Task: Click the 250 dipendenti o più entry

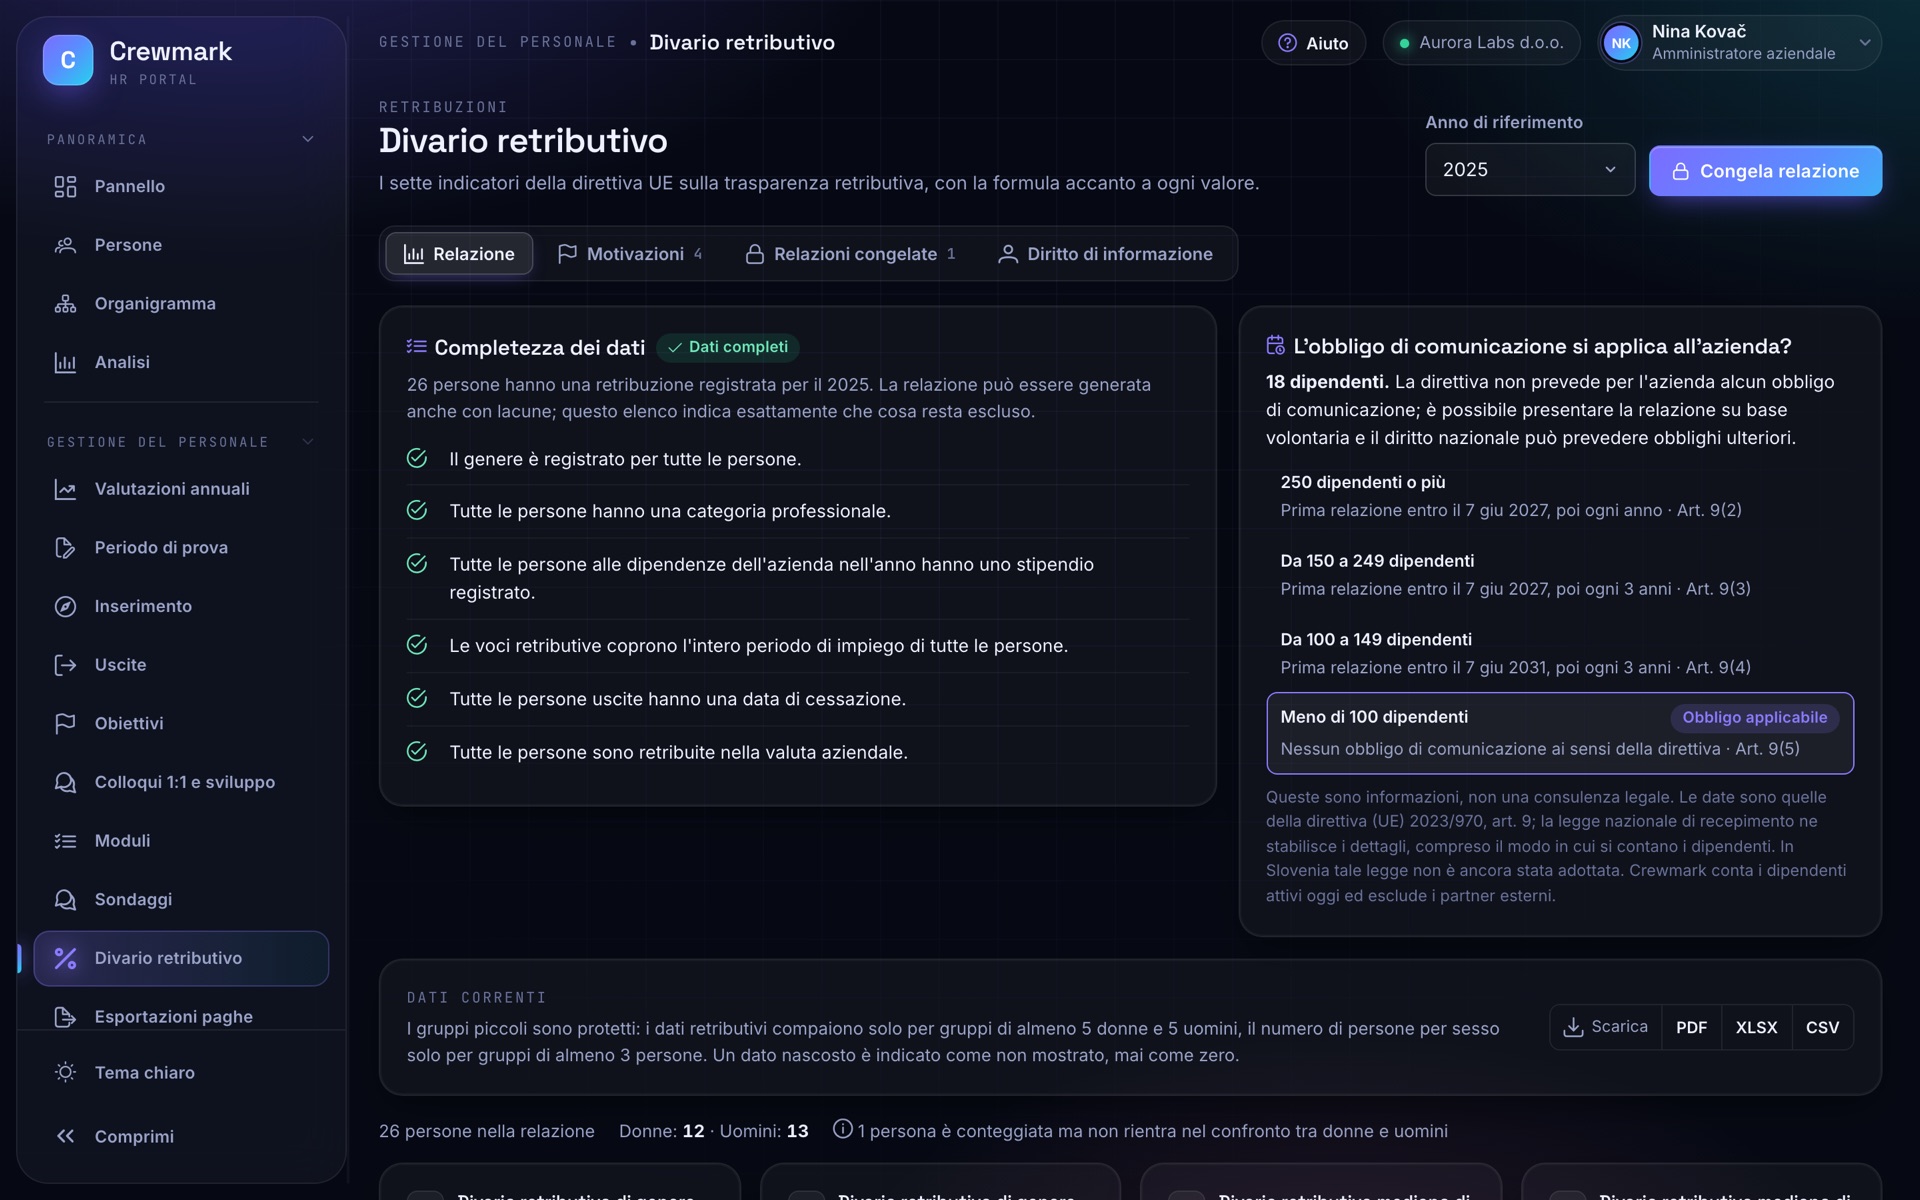Action: click(1559, 496)
